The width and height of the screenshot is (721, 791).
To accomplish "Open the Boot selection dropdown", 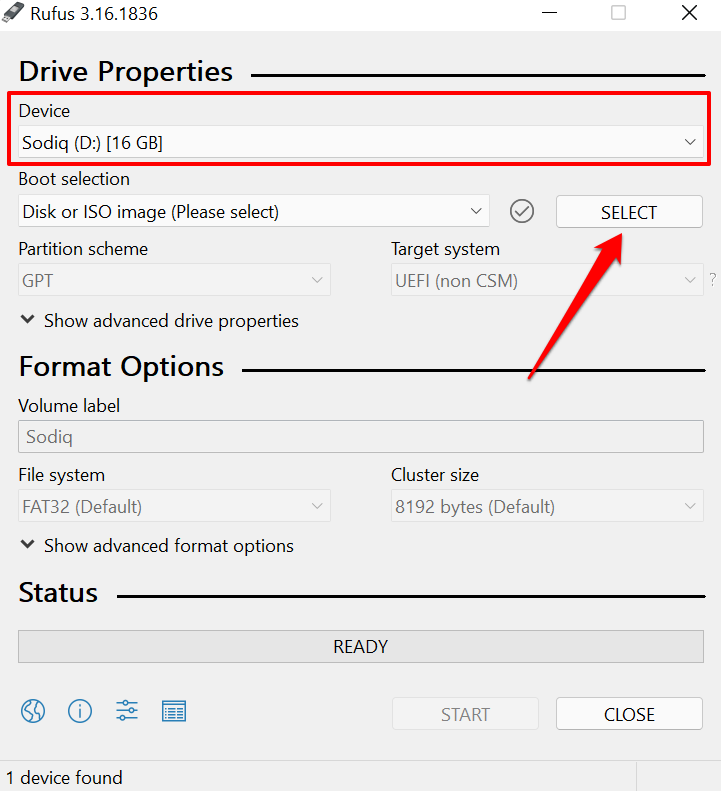I will [x=254, y=212].
